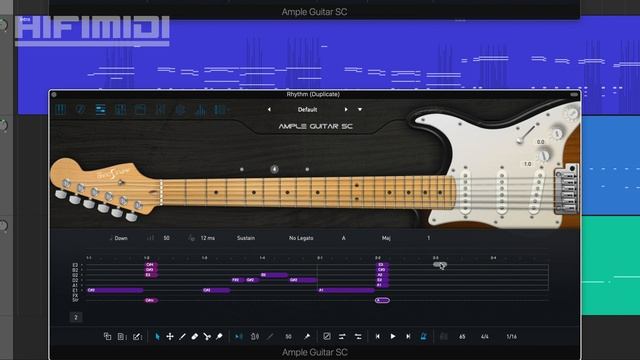
Task: Open the No Legato selector
Action: point(301,238)
